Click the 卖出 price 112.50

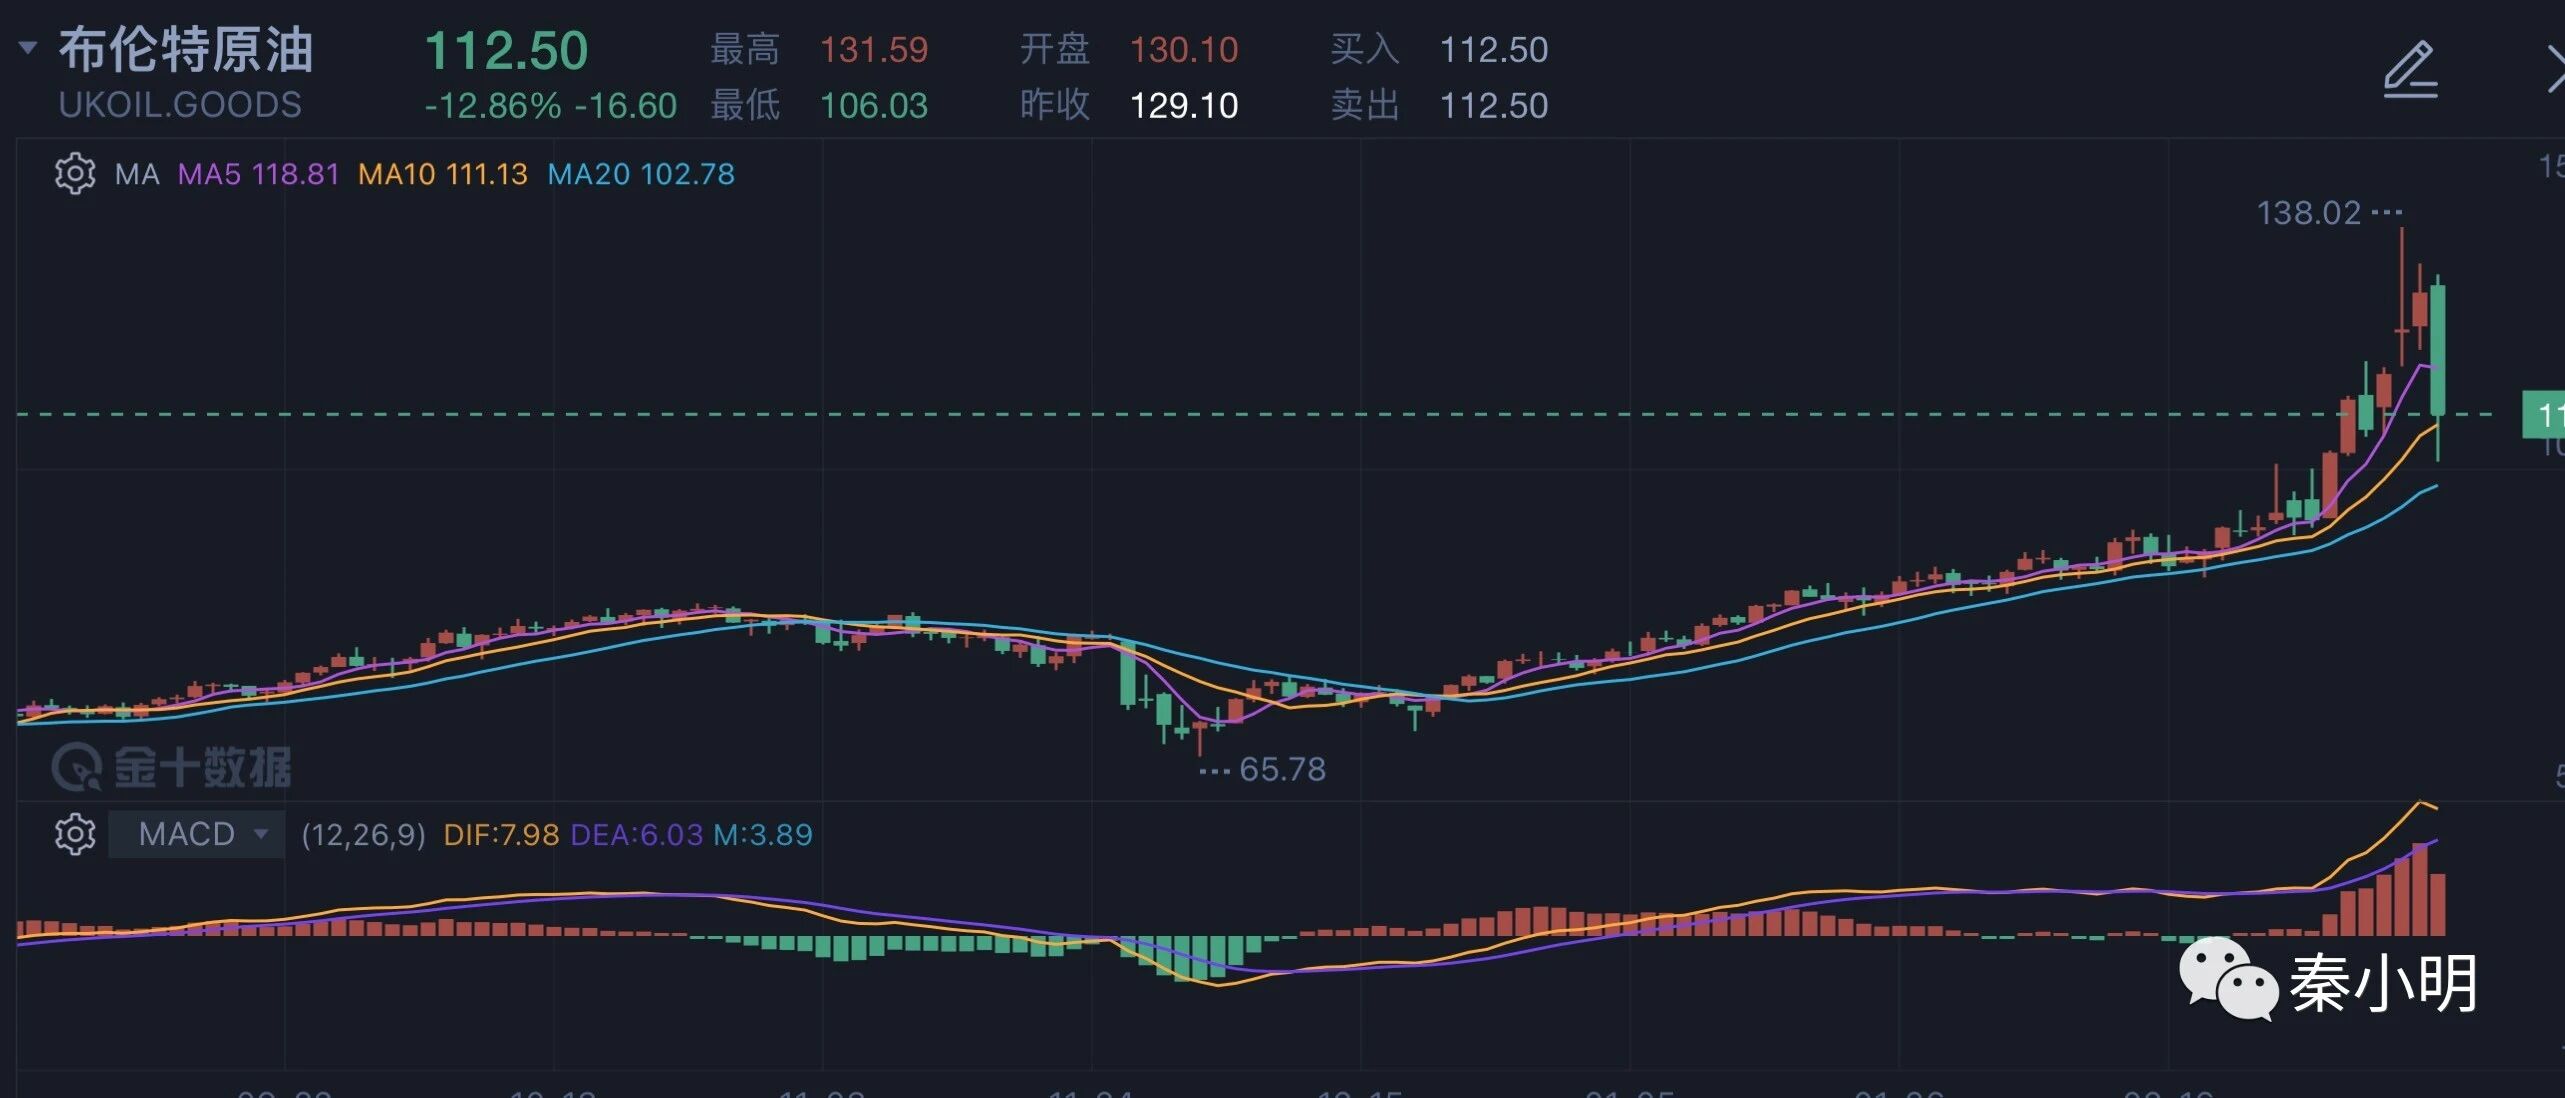coord(1494,106)
